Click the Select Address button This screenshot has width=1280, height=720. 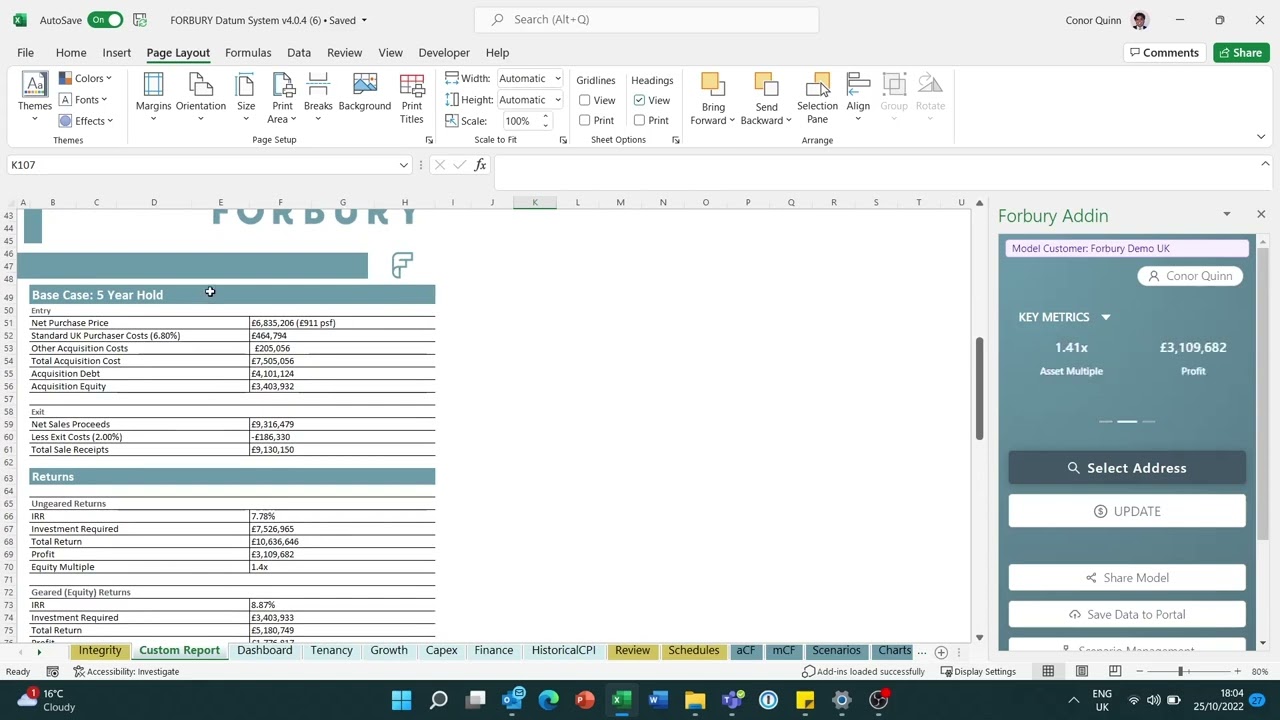pos(1127,468)
